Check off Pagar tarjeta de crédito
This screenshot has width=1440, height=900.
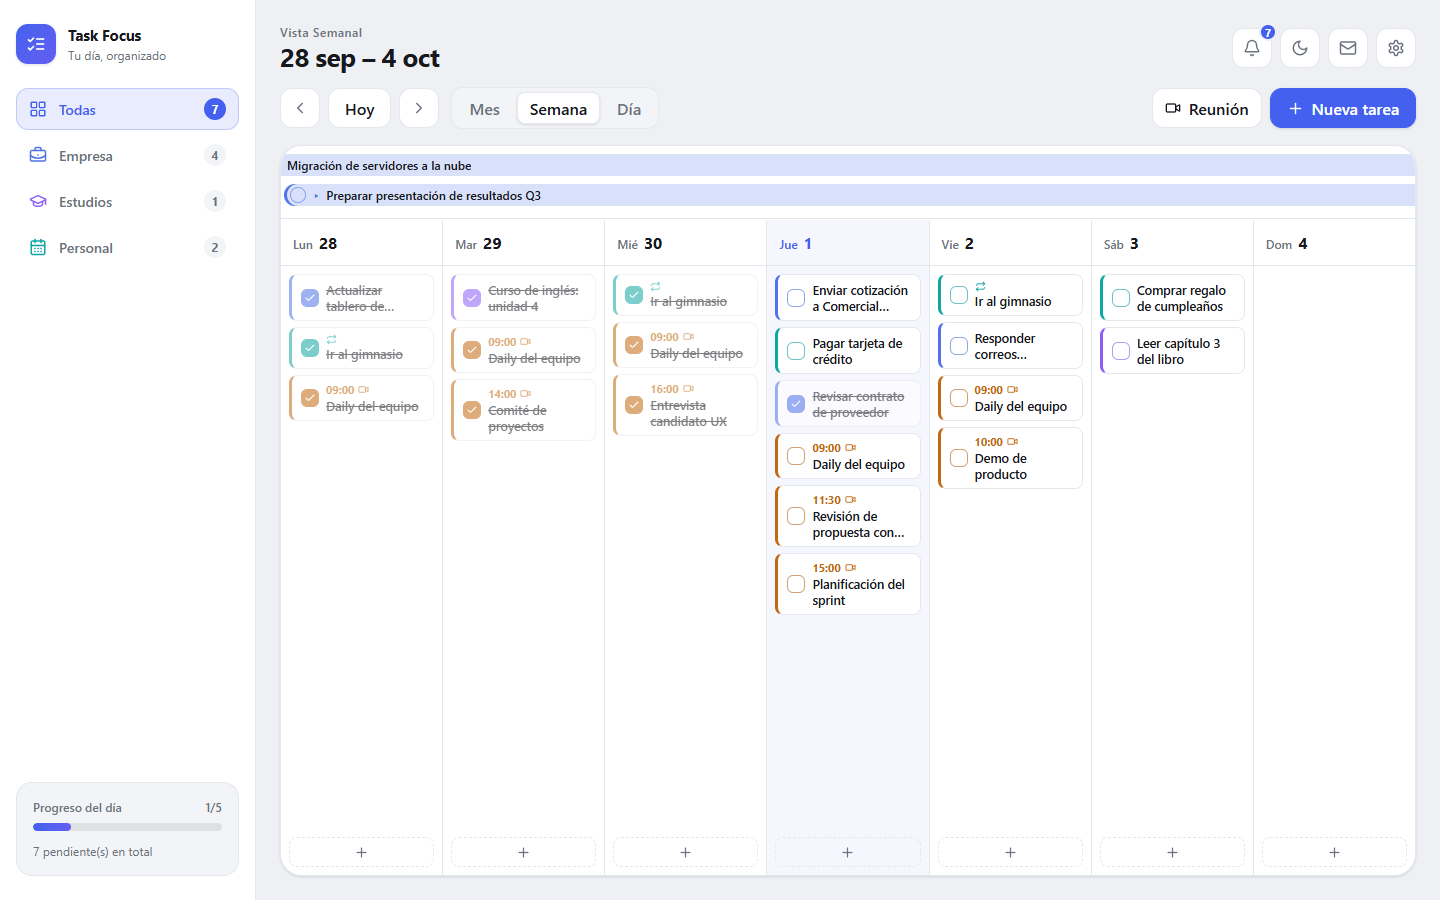(796, 351)
